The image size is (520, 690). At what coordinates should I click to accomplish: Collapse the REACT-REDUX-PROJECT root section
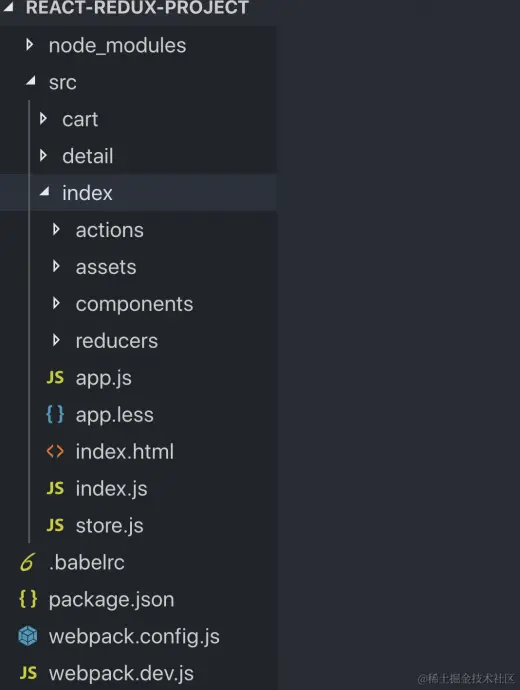click(x=8, y=6)
